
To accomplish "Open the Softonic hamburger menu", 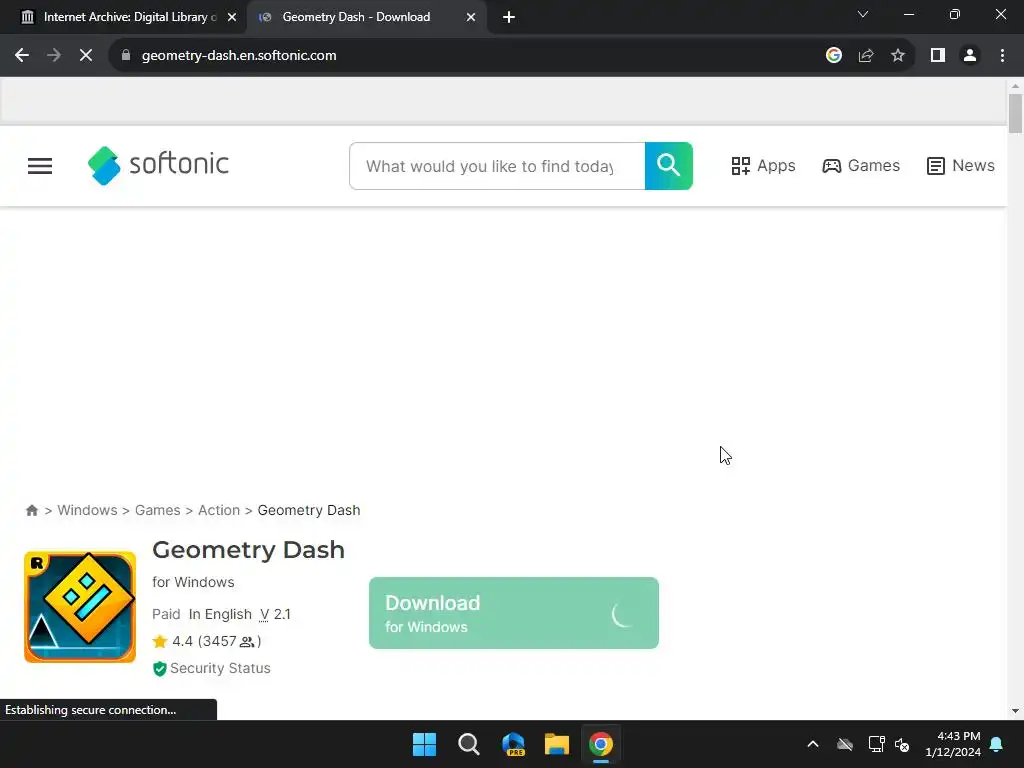I will 40,166.
